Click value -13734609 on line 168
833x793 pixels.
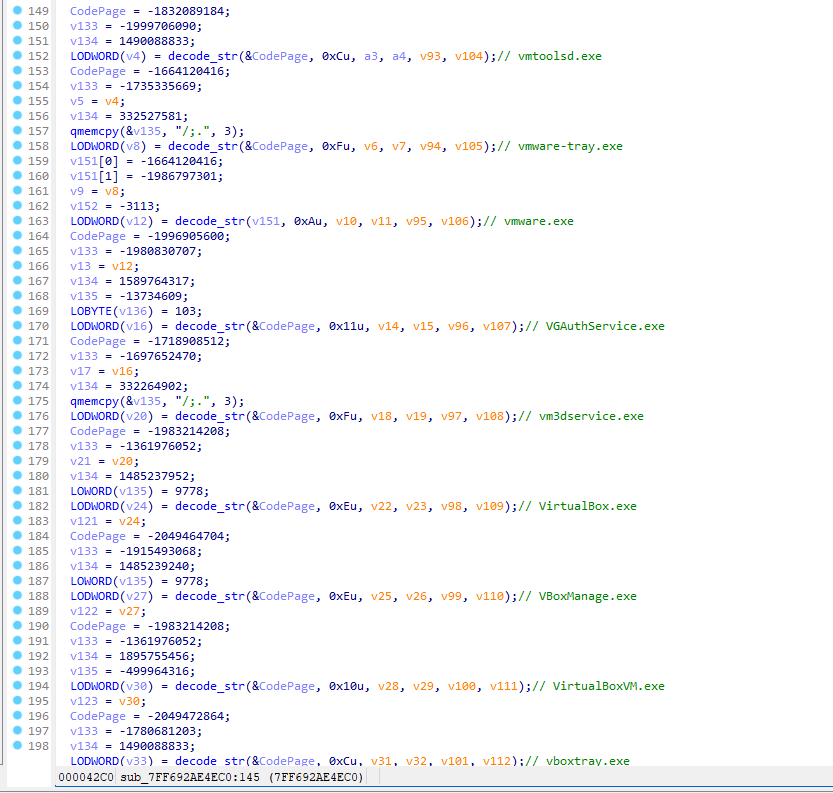pos(151,296)
